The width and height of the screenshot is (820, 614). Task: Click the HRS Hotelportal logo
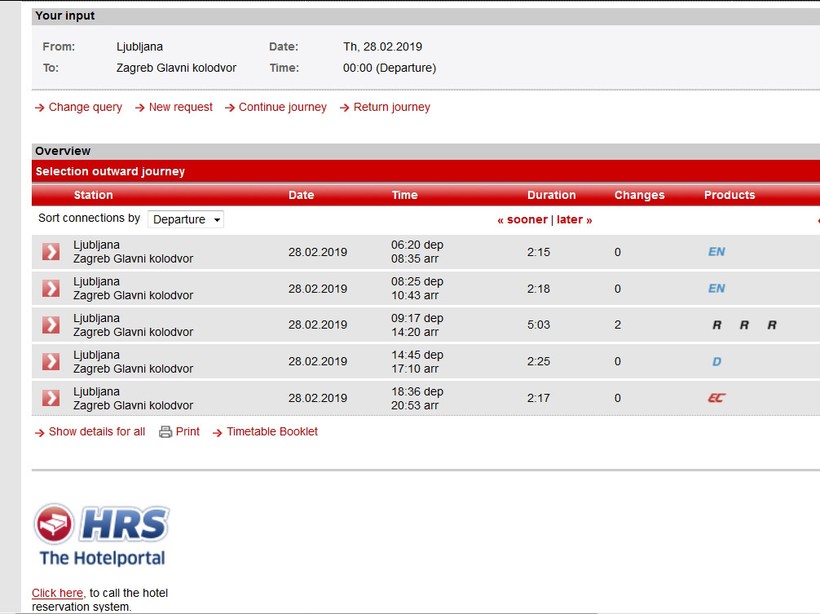click(101, 535)
